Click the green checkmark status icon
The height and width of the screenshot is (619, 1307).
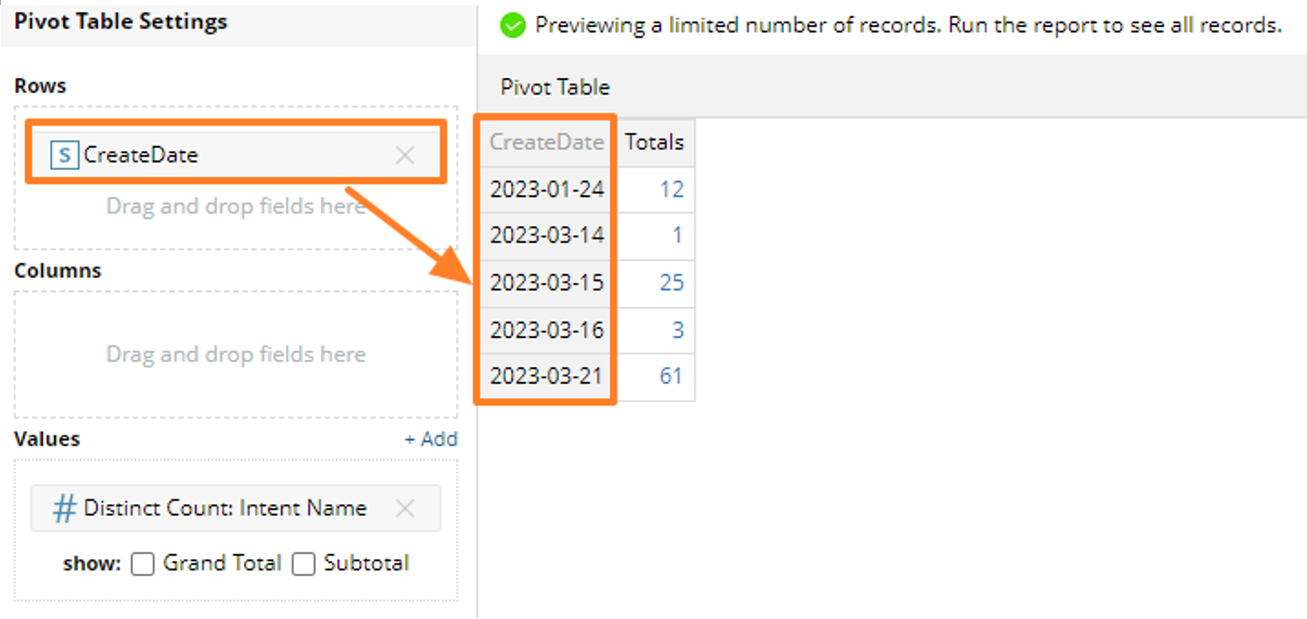(x=513, y=26)
